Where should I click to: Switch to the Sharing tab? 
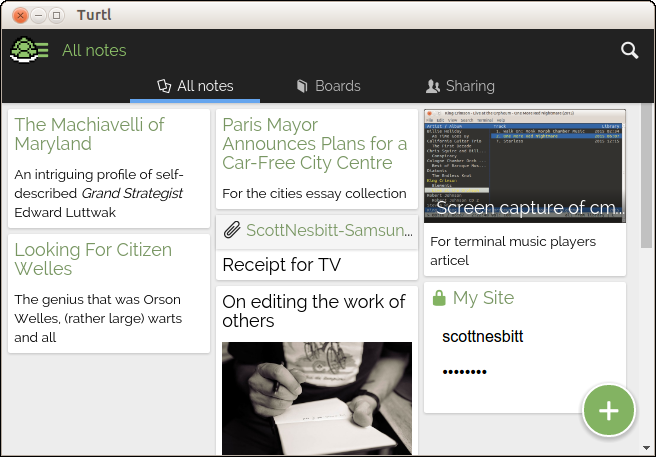click(459, 86)
